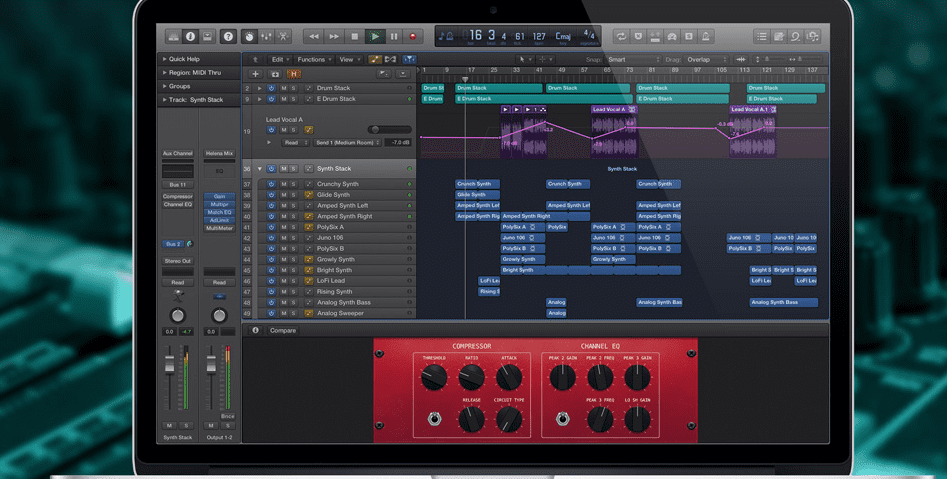Click the Add Track plus button
947x479 pixels.
pos(255,74)
